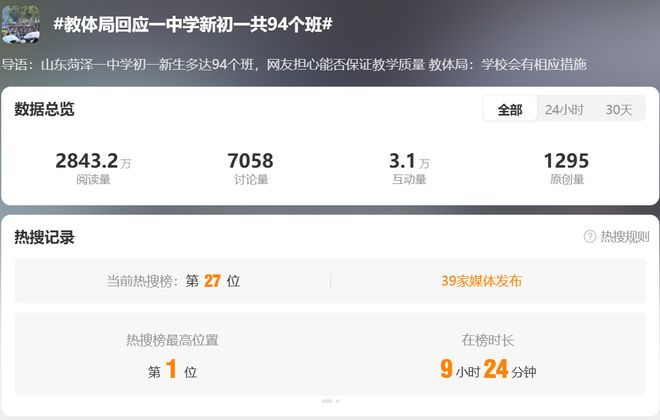This screenshot has height=420, width=660.
Task: Click the 数据总览 section heading
Action: pos(44,109)
